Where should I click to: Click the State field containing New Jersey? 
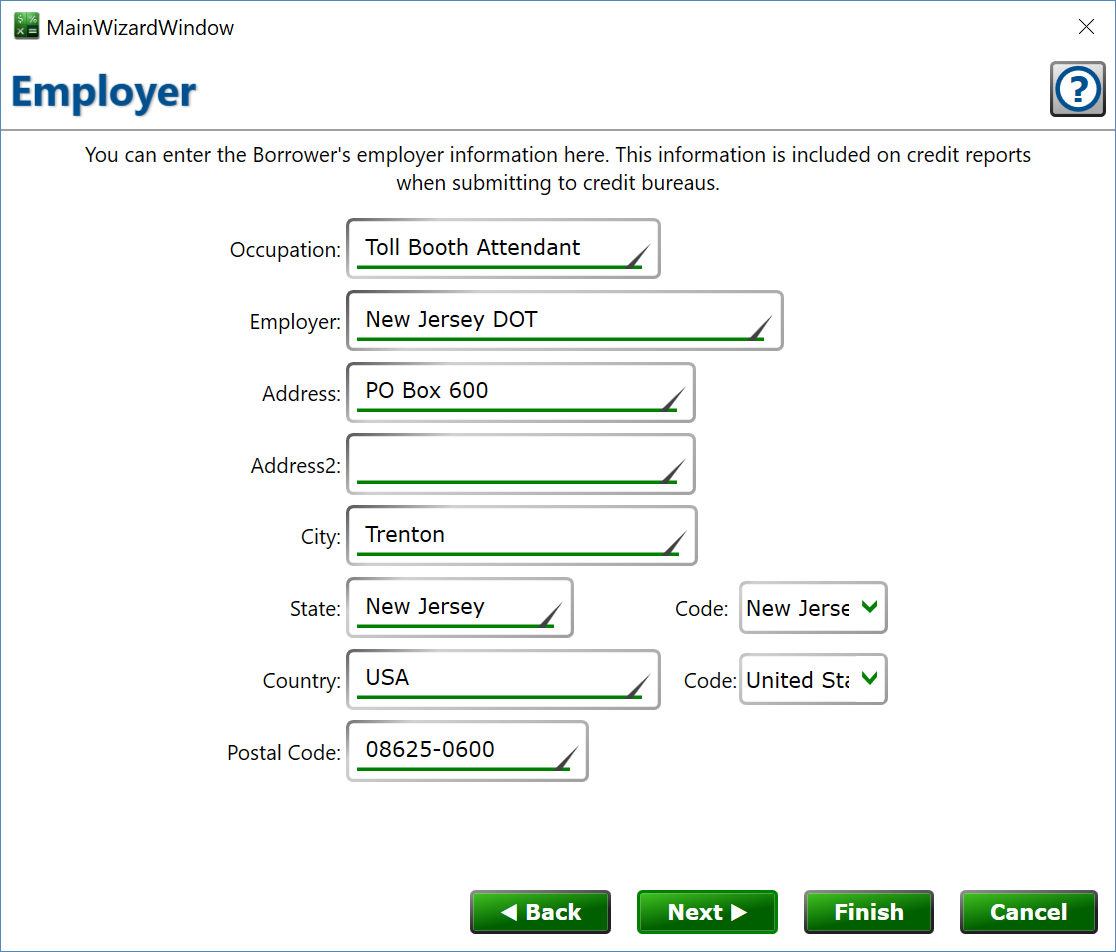click(460, 608)
